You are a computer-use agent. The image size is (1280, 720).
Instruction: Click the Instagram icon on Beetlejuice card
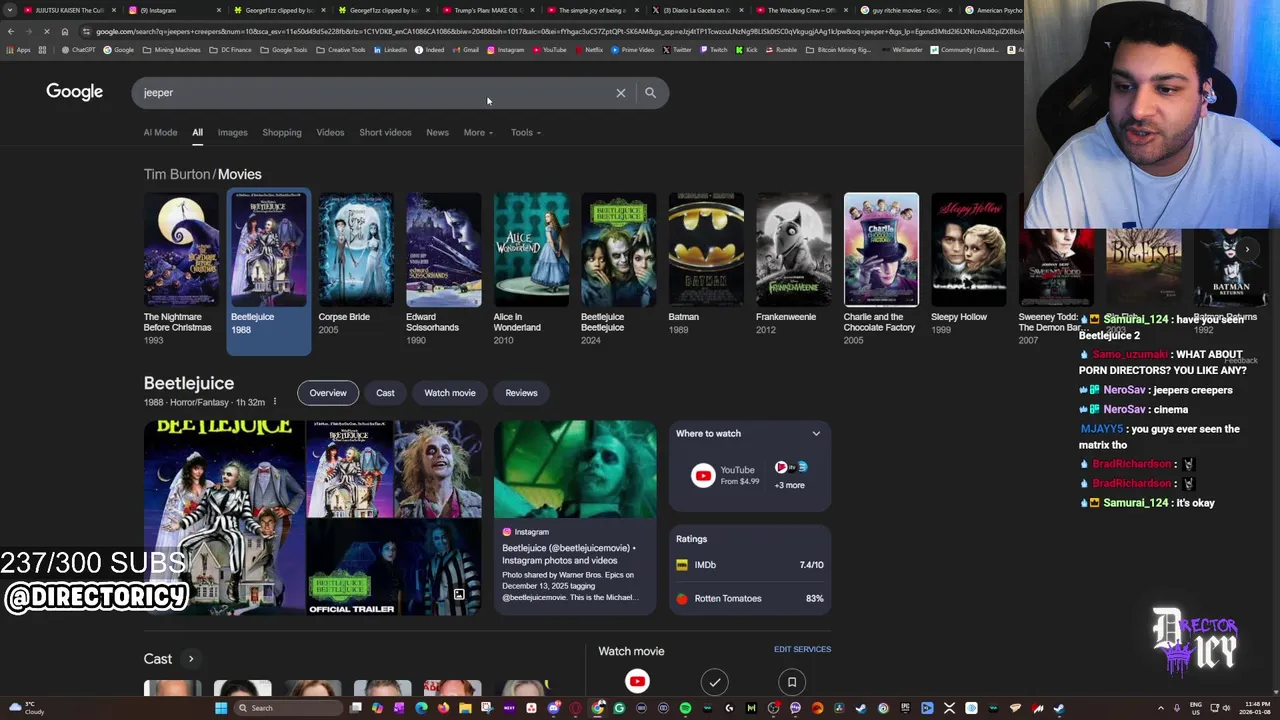tap(507, 532)
